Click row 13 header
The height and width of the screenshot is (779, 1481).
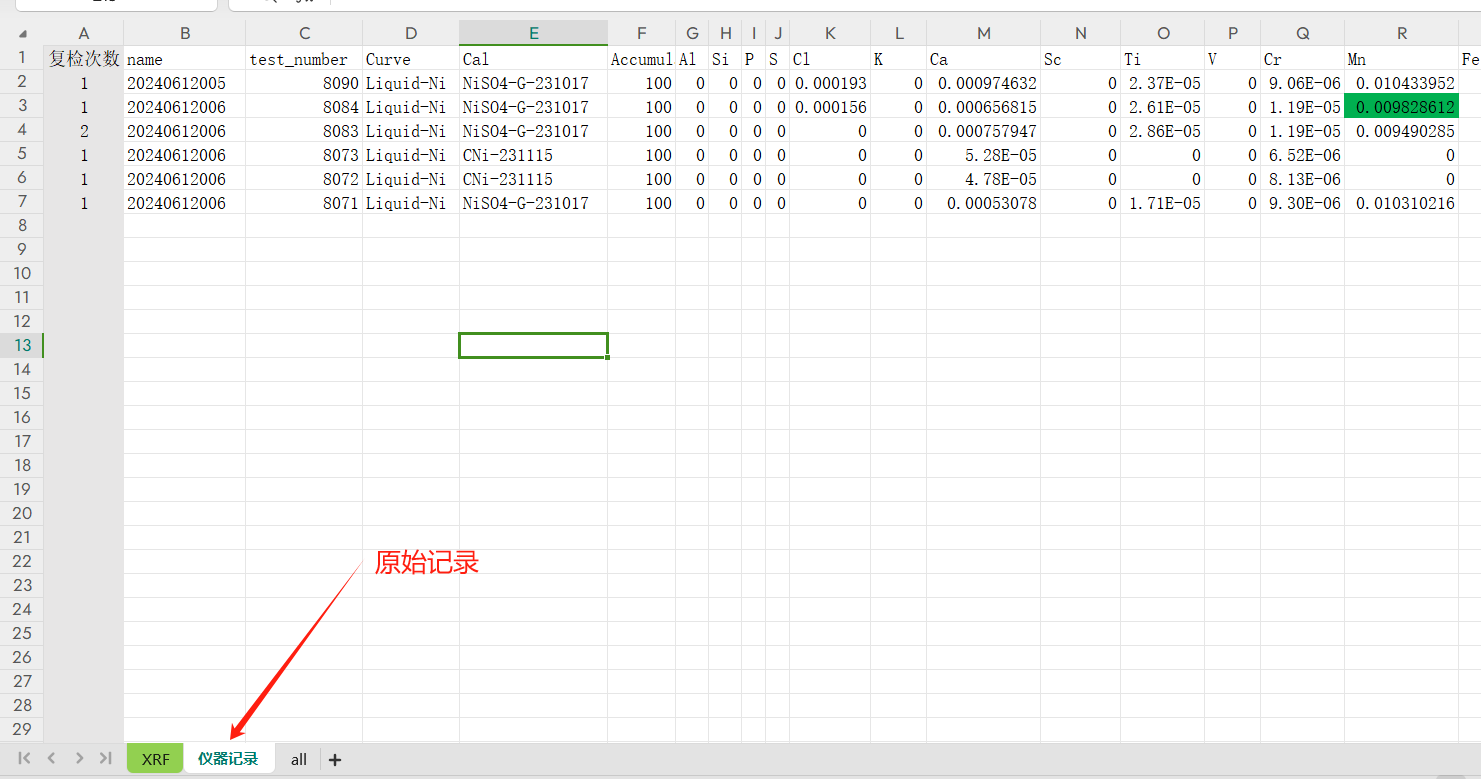22,345
